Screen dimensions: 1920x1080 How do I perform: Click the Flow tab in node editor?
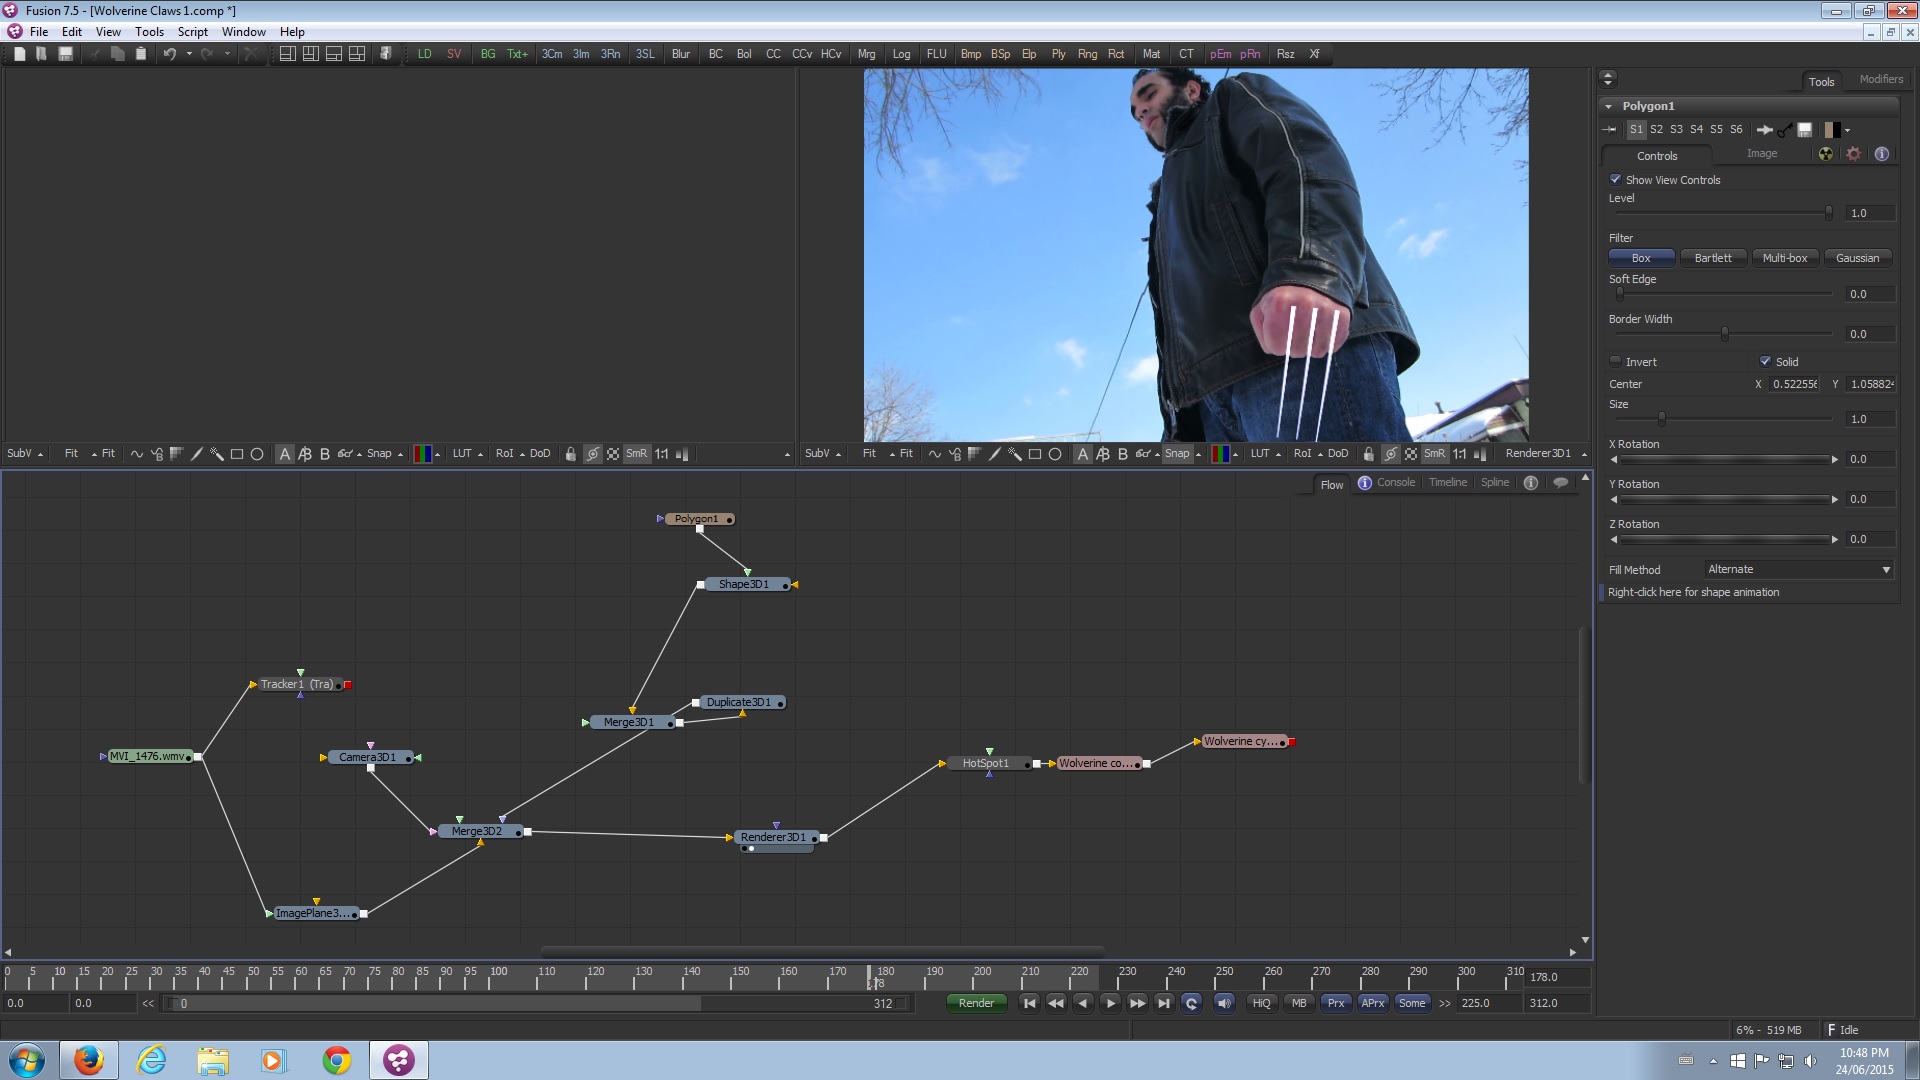tap(1332, 483)
